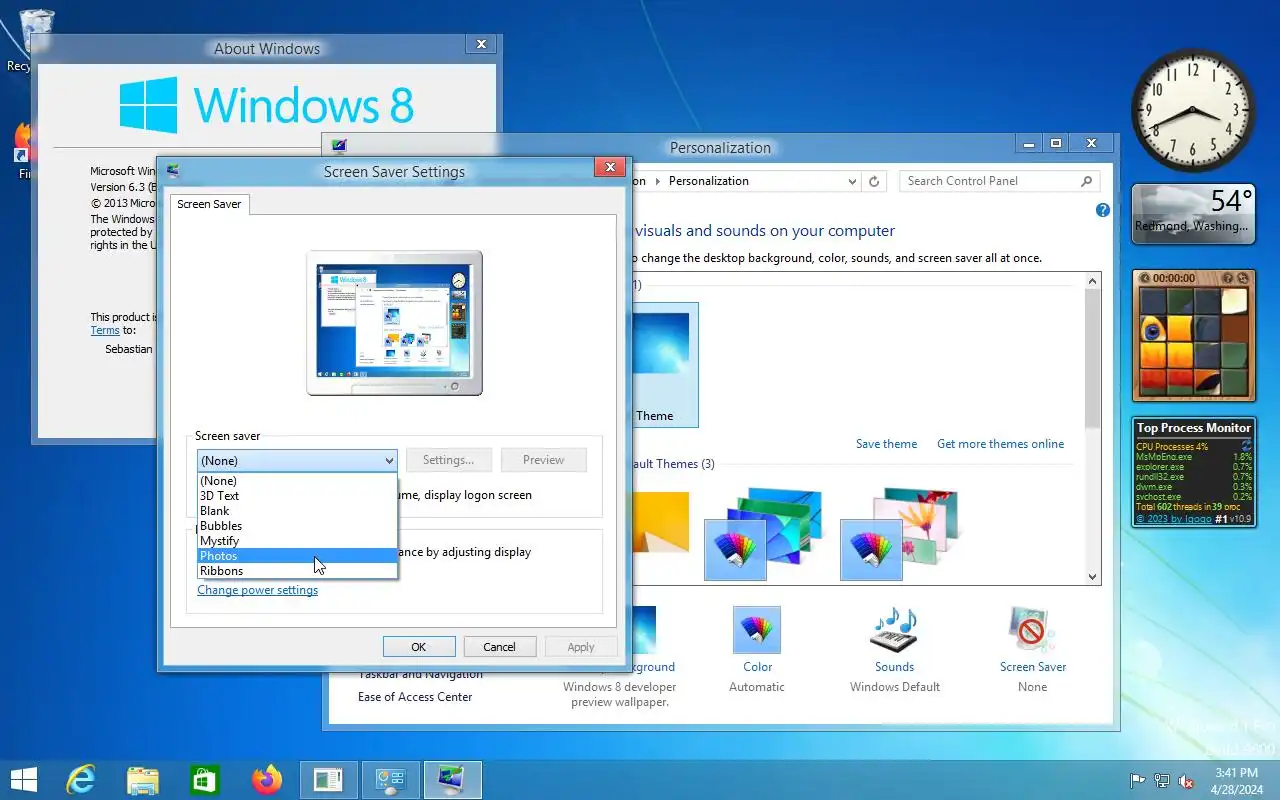The width and height of the screenshot is (1280, 800).
Task: Choose 3D Text from the dropdown list
Action: (297, 496)
